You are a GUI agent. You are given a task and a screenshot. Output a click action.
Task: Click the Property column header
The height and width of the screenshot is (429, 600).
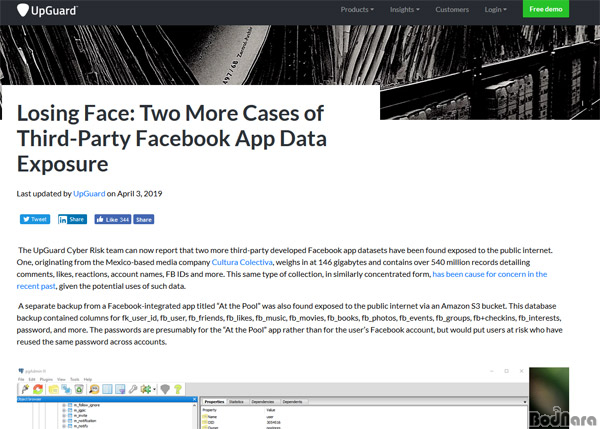click(x=210, y=410)
